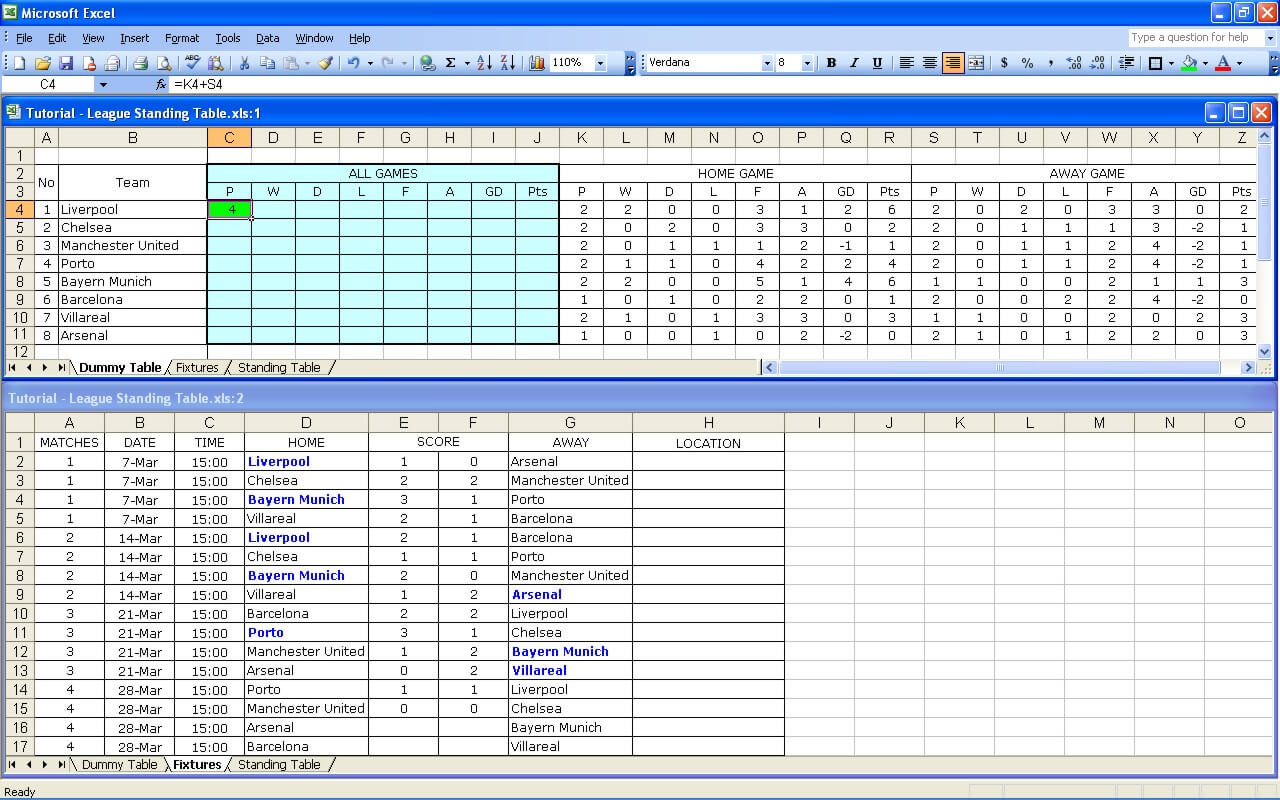The width and height of the screenshot is (1280, 800).
Task: Cut selection with the scissors icon
Action: click(244, 63)
